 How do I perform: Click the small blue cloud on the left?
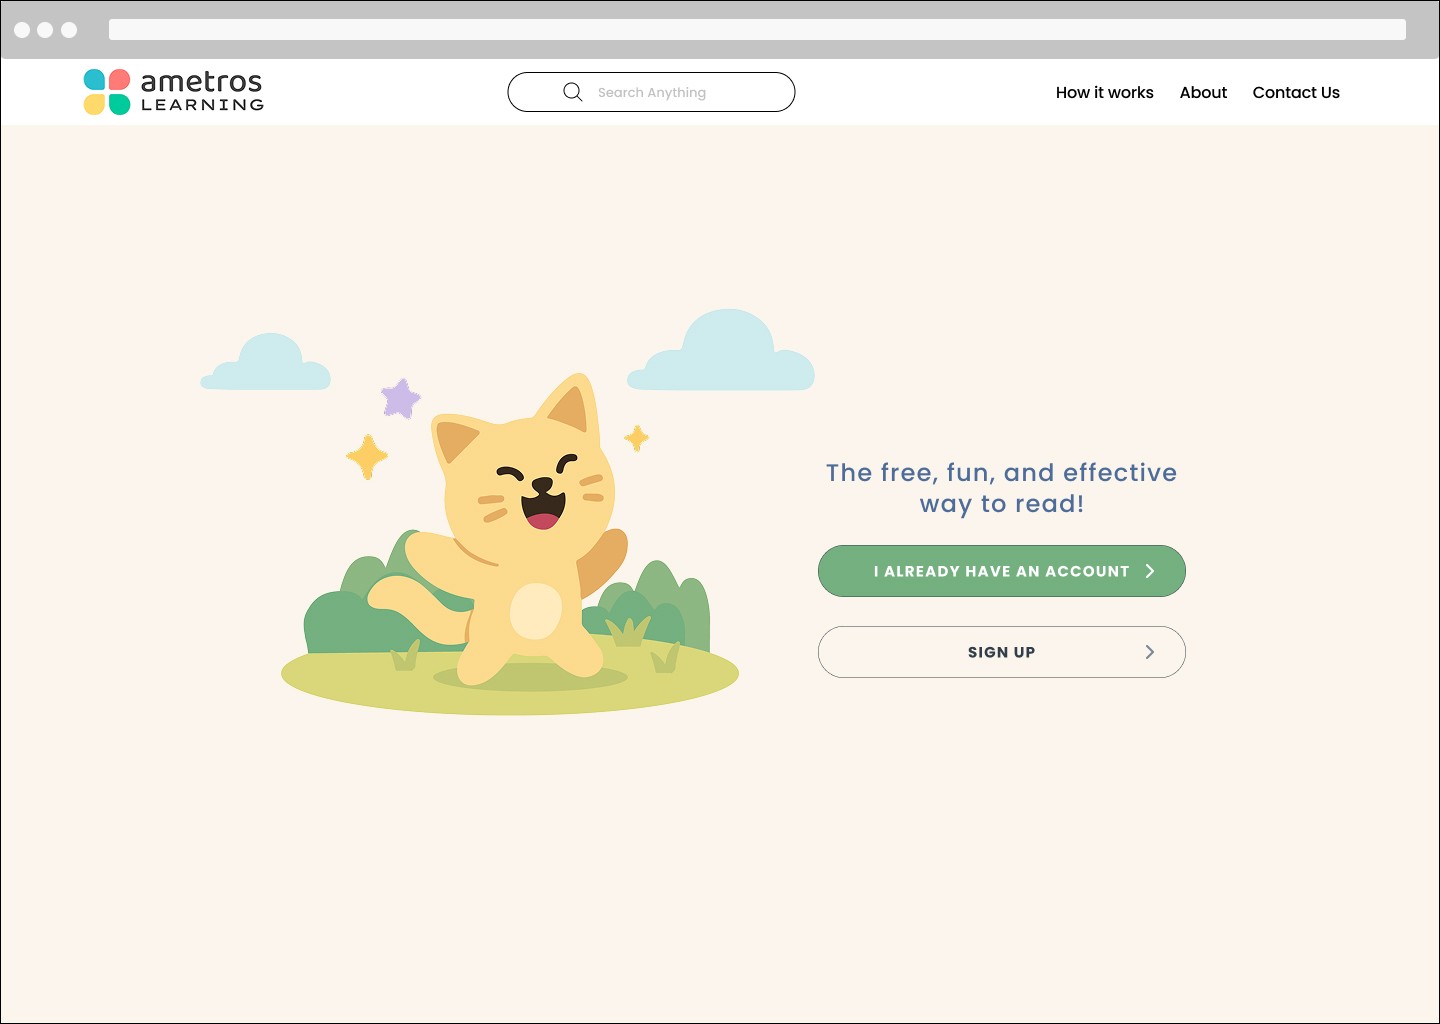click(266, 362)
